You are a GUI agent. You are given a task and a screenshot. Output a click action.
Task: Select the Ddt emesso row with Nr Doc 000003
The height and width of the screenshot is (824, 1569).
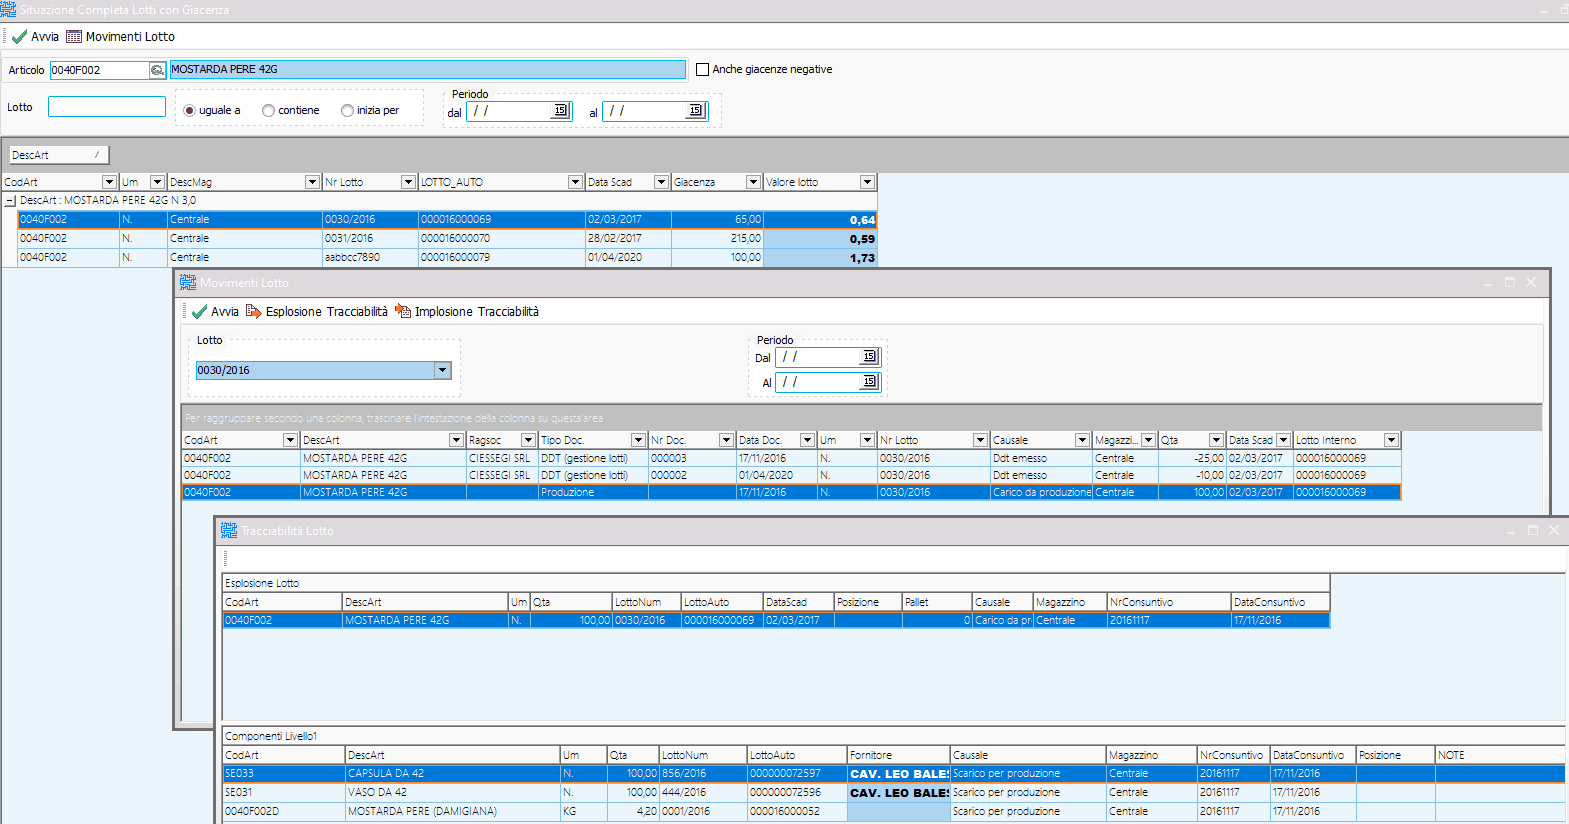point(791,458)
